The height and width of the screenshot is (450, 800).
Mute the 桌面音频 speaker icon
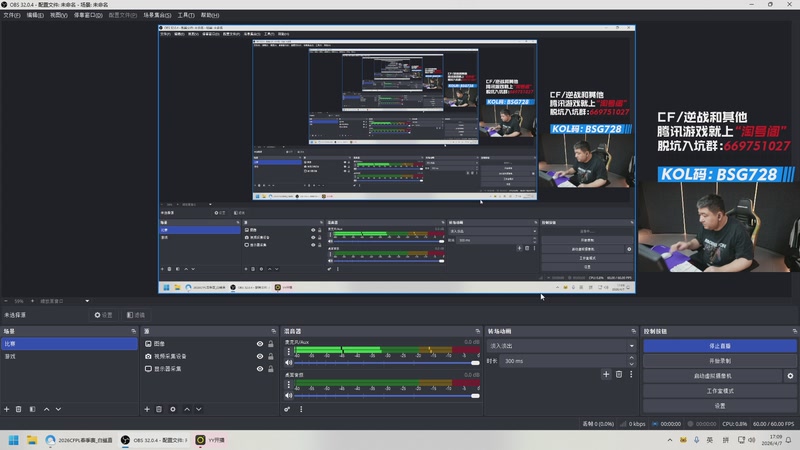pos(289,395)
